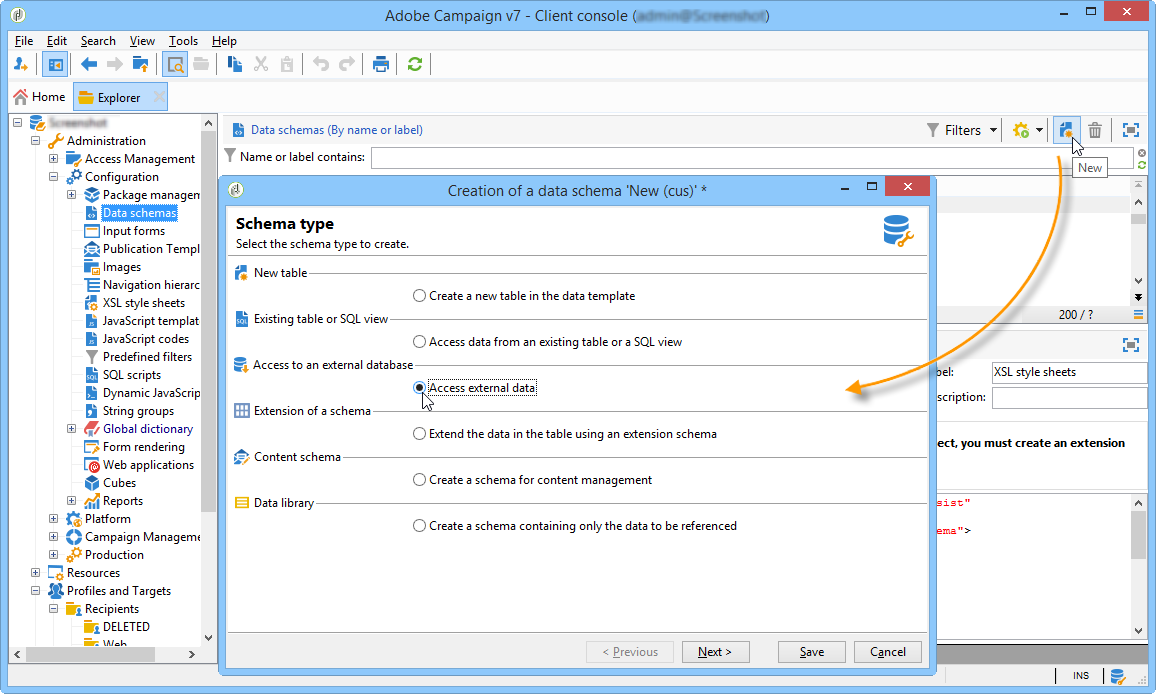This screenshot has width=1168, height=696.
Task: Select Web applications in tree
Action: [148, 465]
